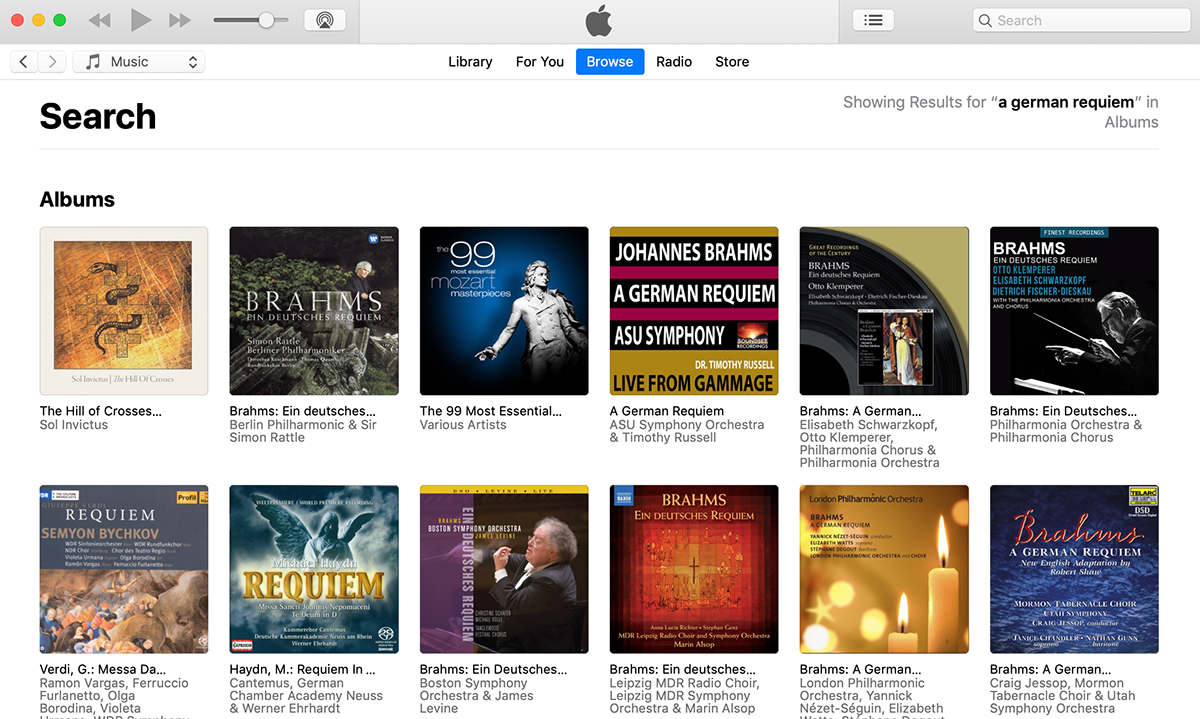This screenshot has height=719, width=1200.
Task: Open Semyon Bychkov Requiem album cover
Action: (124, 570)
